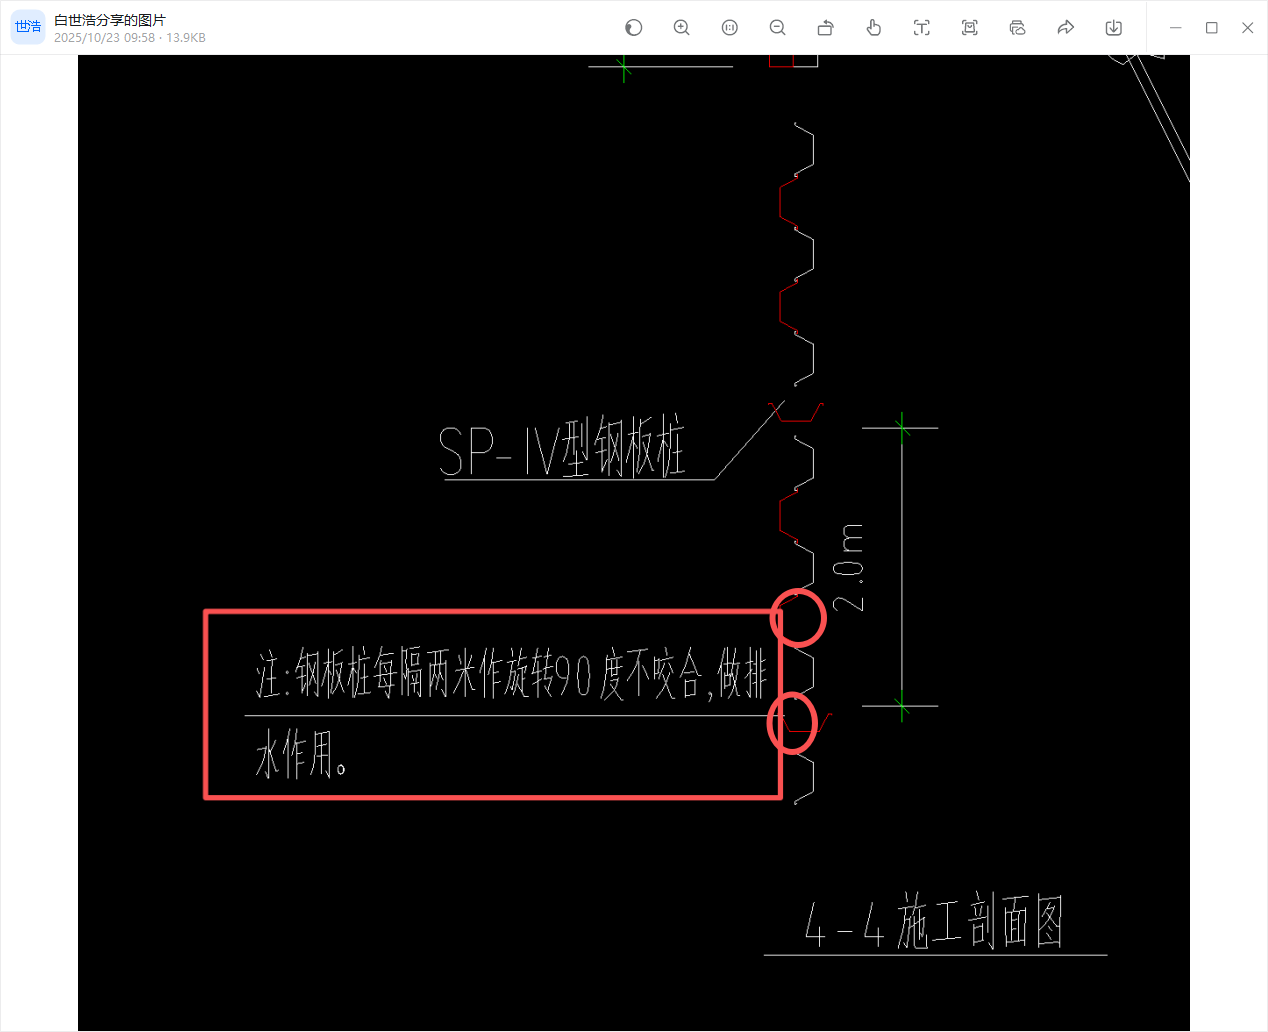Maximize the image viewer window
This screenshot has width=1268, height=1032.
click(1211, 27)
